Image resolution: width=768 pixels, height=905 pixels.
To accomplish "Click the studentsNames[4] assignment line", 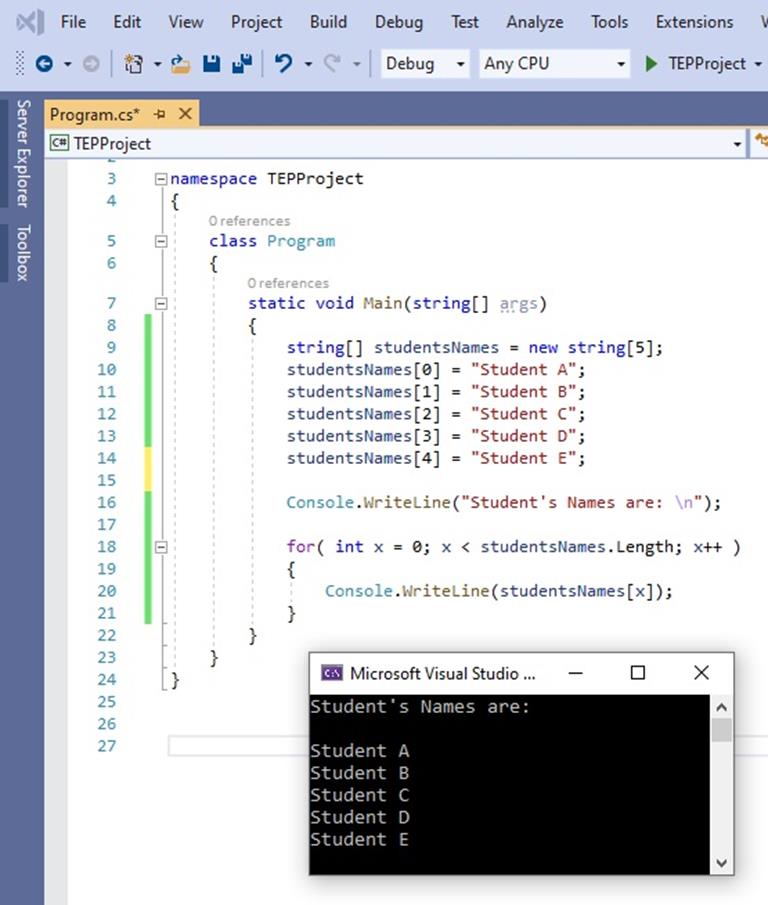I will tap(436, 458).
